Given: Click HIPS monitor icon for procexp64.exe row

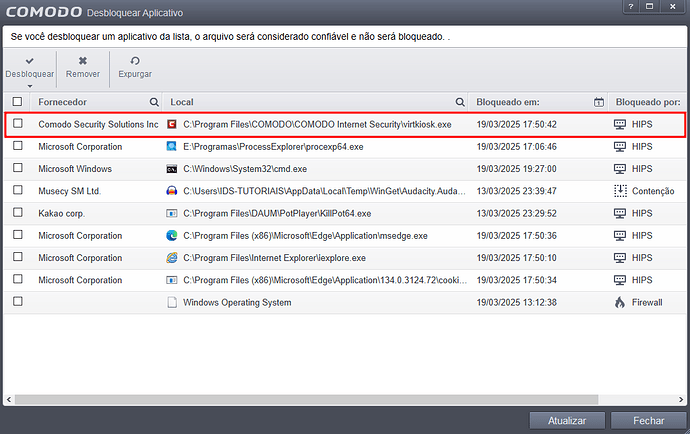Looking at the screenshot, I should [x=620, y=147].
